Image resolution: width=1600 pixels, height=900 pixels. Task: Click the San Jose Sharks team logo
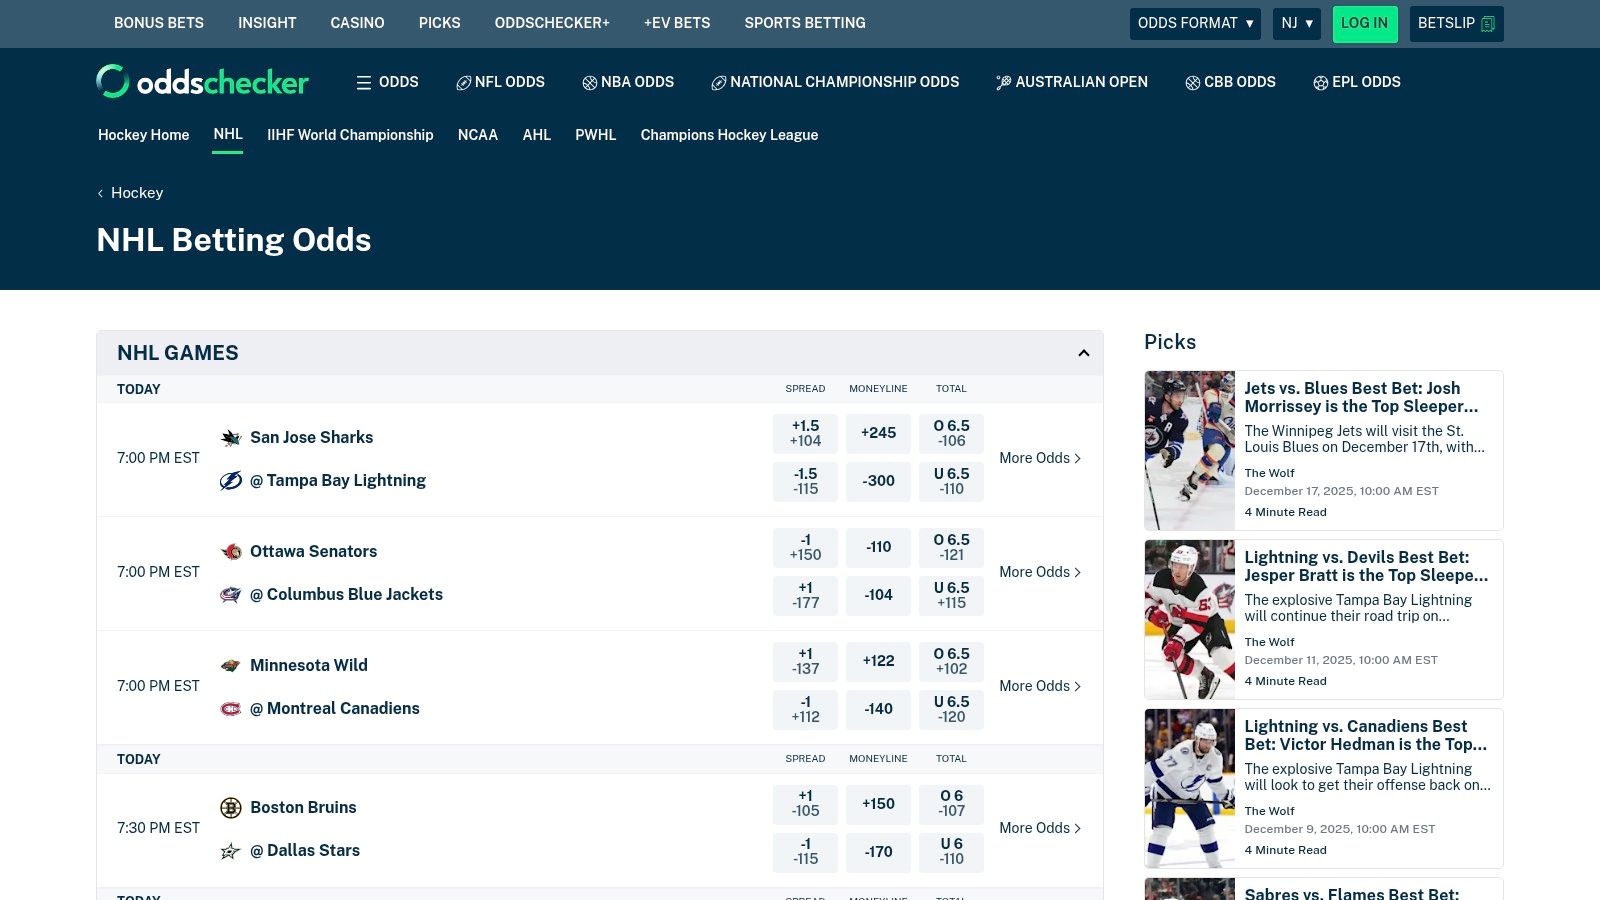231,437
